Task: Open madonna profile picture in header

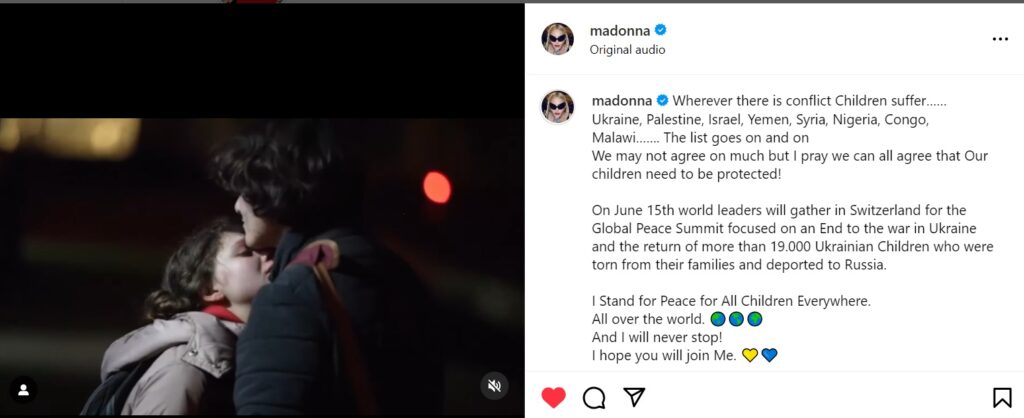Action: [558, 39]
